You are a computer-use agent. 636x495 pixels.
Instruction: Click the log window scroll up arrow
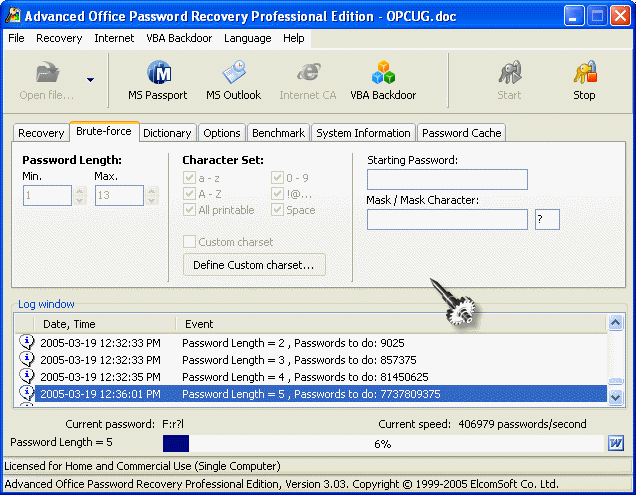point(615,323)
